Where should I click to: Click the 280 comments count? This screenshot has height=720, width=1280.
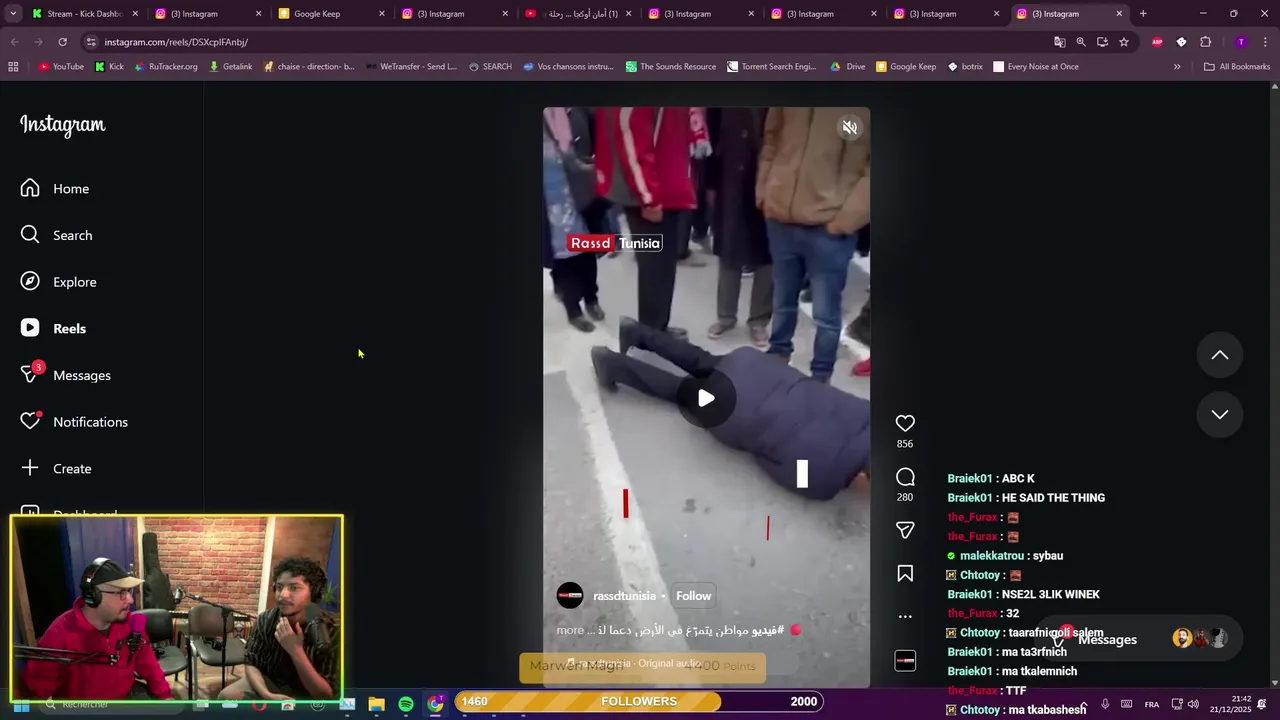[905, 497]
